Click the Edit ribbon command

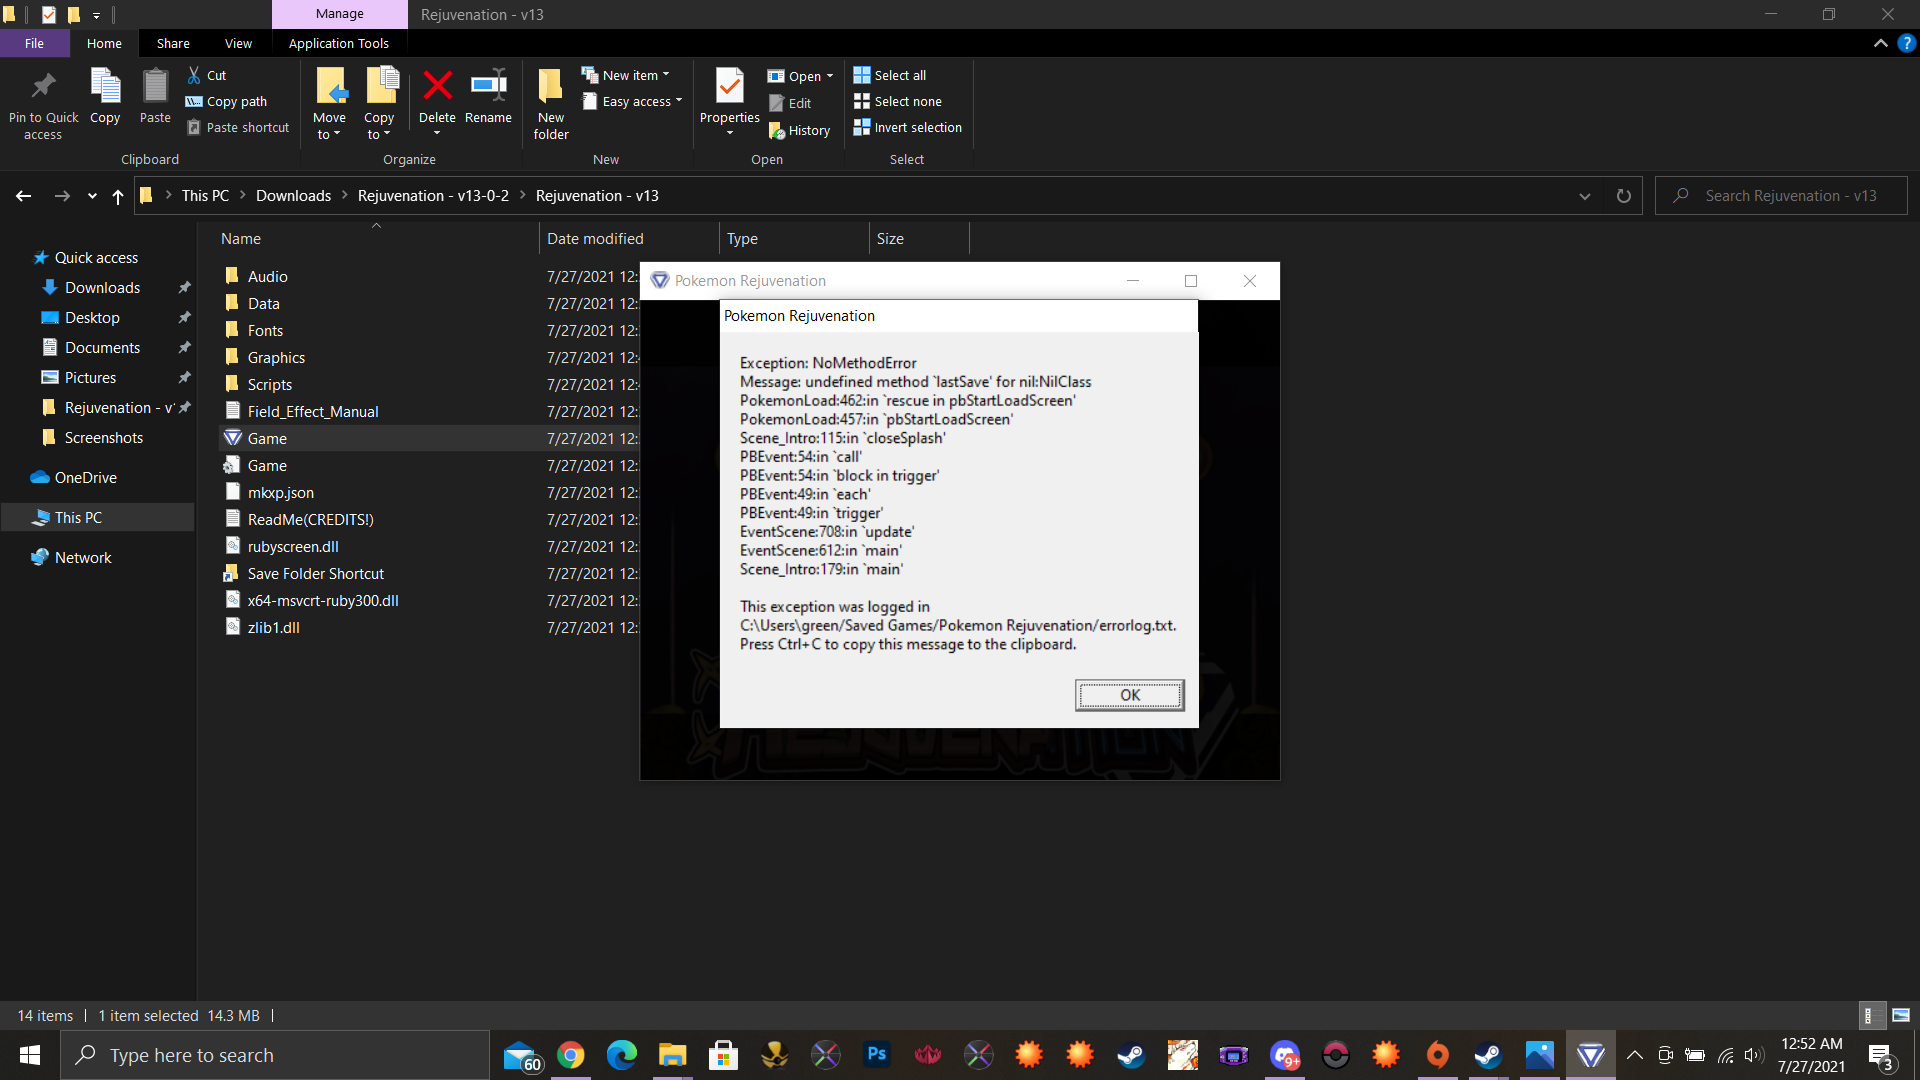pyautogui.click(x=790, y=103)
